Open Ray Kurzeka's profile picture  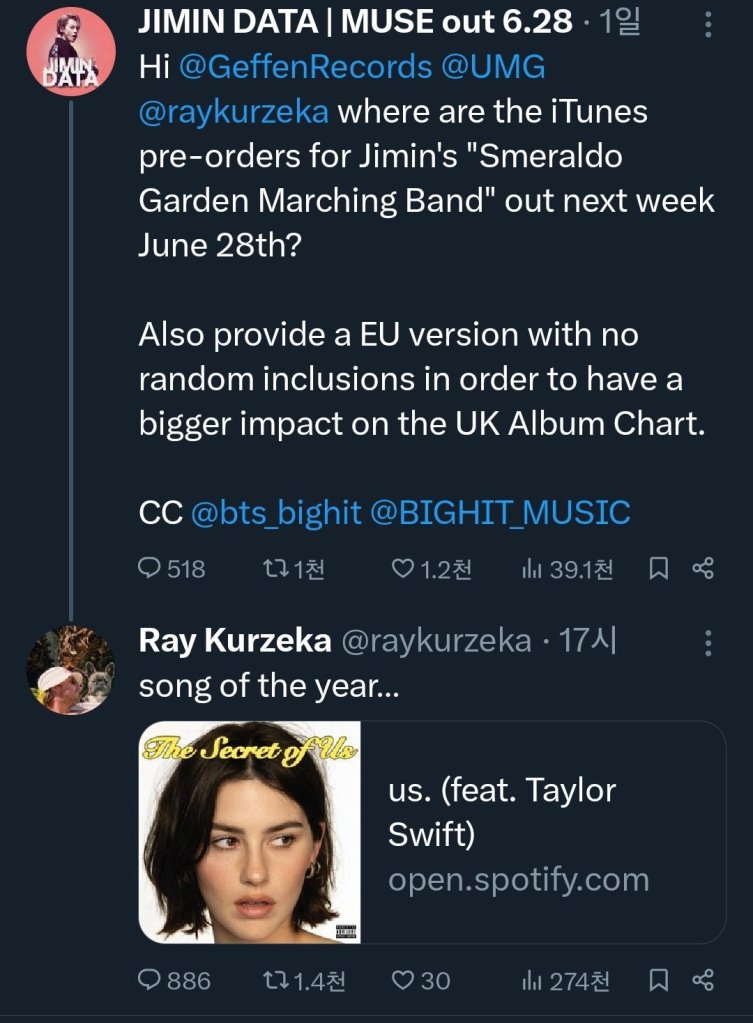(x=70, y=670)
